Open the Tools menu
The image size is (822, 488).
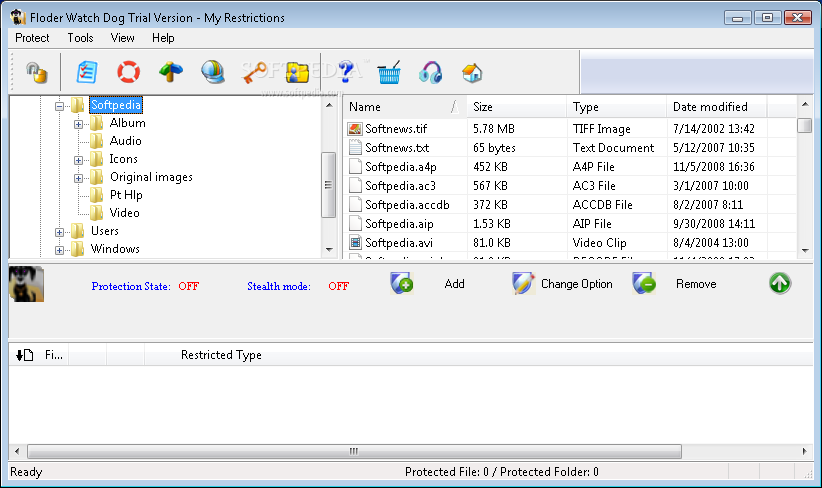click(80, 38)
